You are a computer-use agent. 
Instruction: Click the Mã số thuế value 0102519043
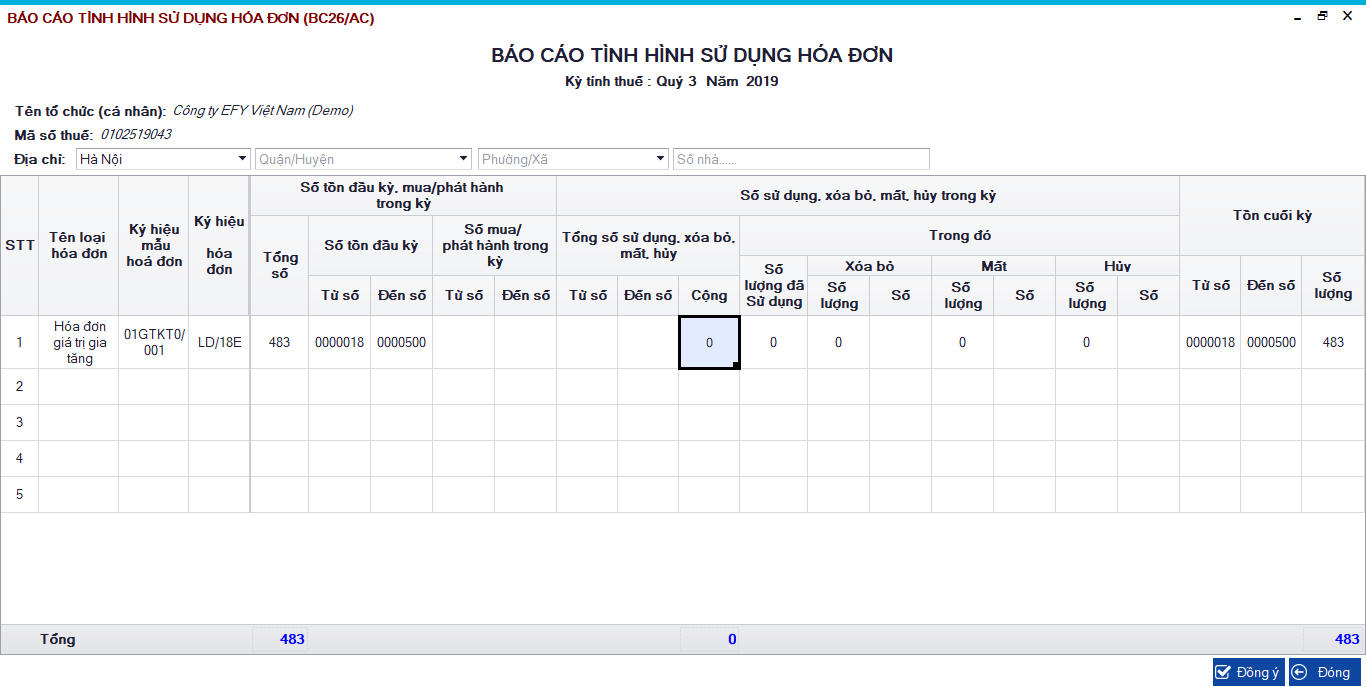click(136, 134)
